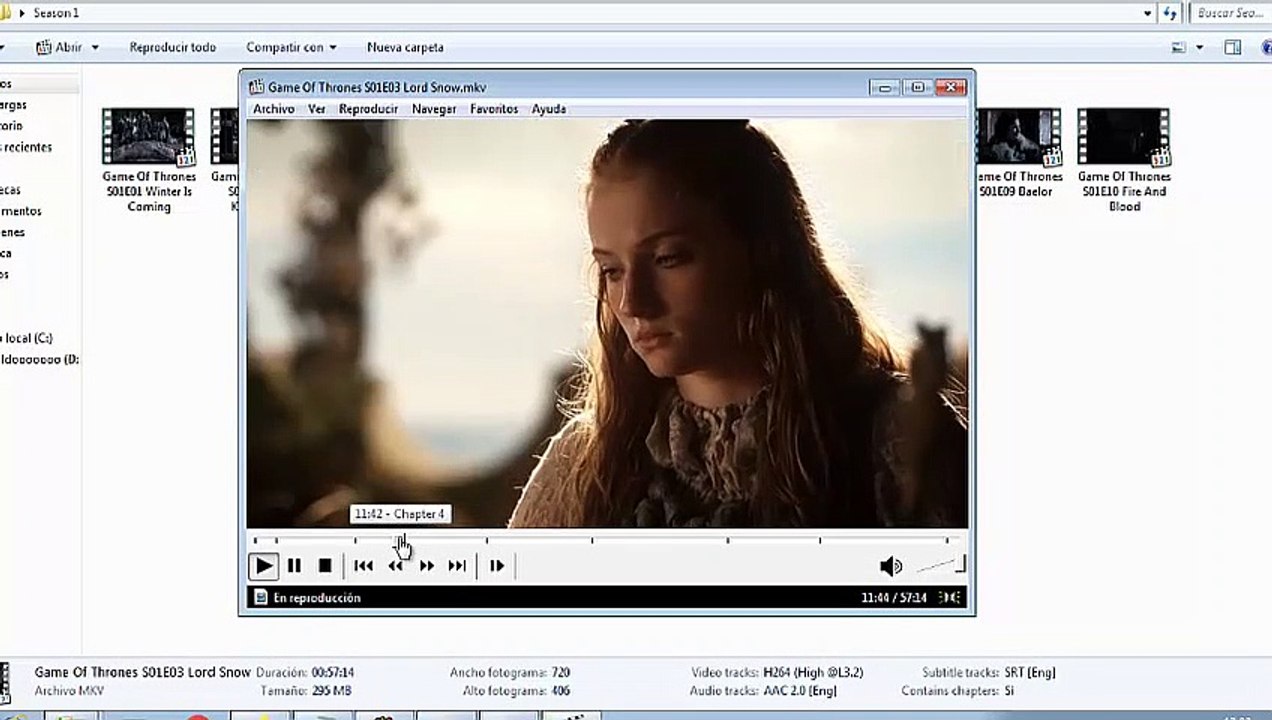The height and width of the screenshot is (720, 1272).
Task: Skip to the previous chapter
Action: pos(364,566)
